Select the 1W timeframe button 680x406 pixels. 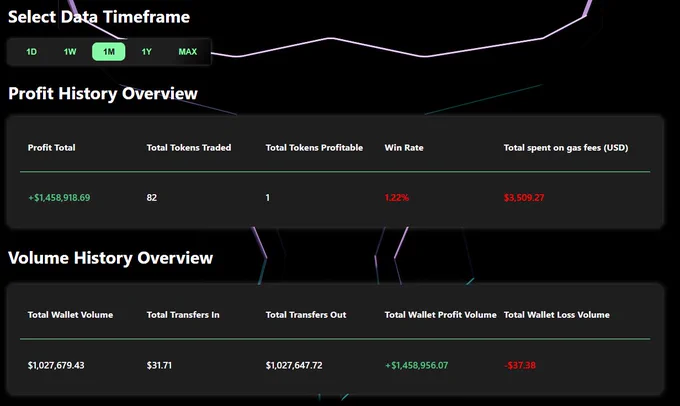(70, 52)
